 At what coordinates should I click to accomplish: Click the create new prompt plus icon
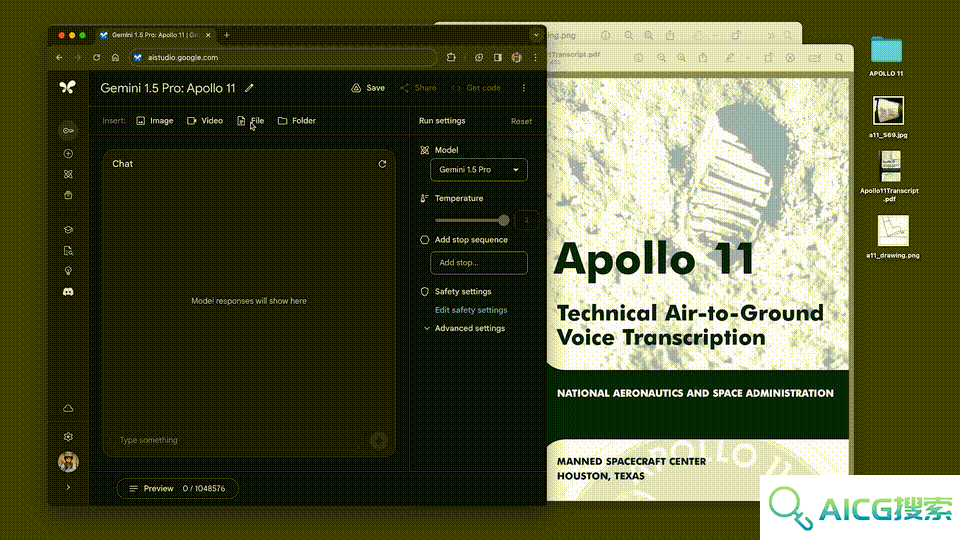point(68,154)
